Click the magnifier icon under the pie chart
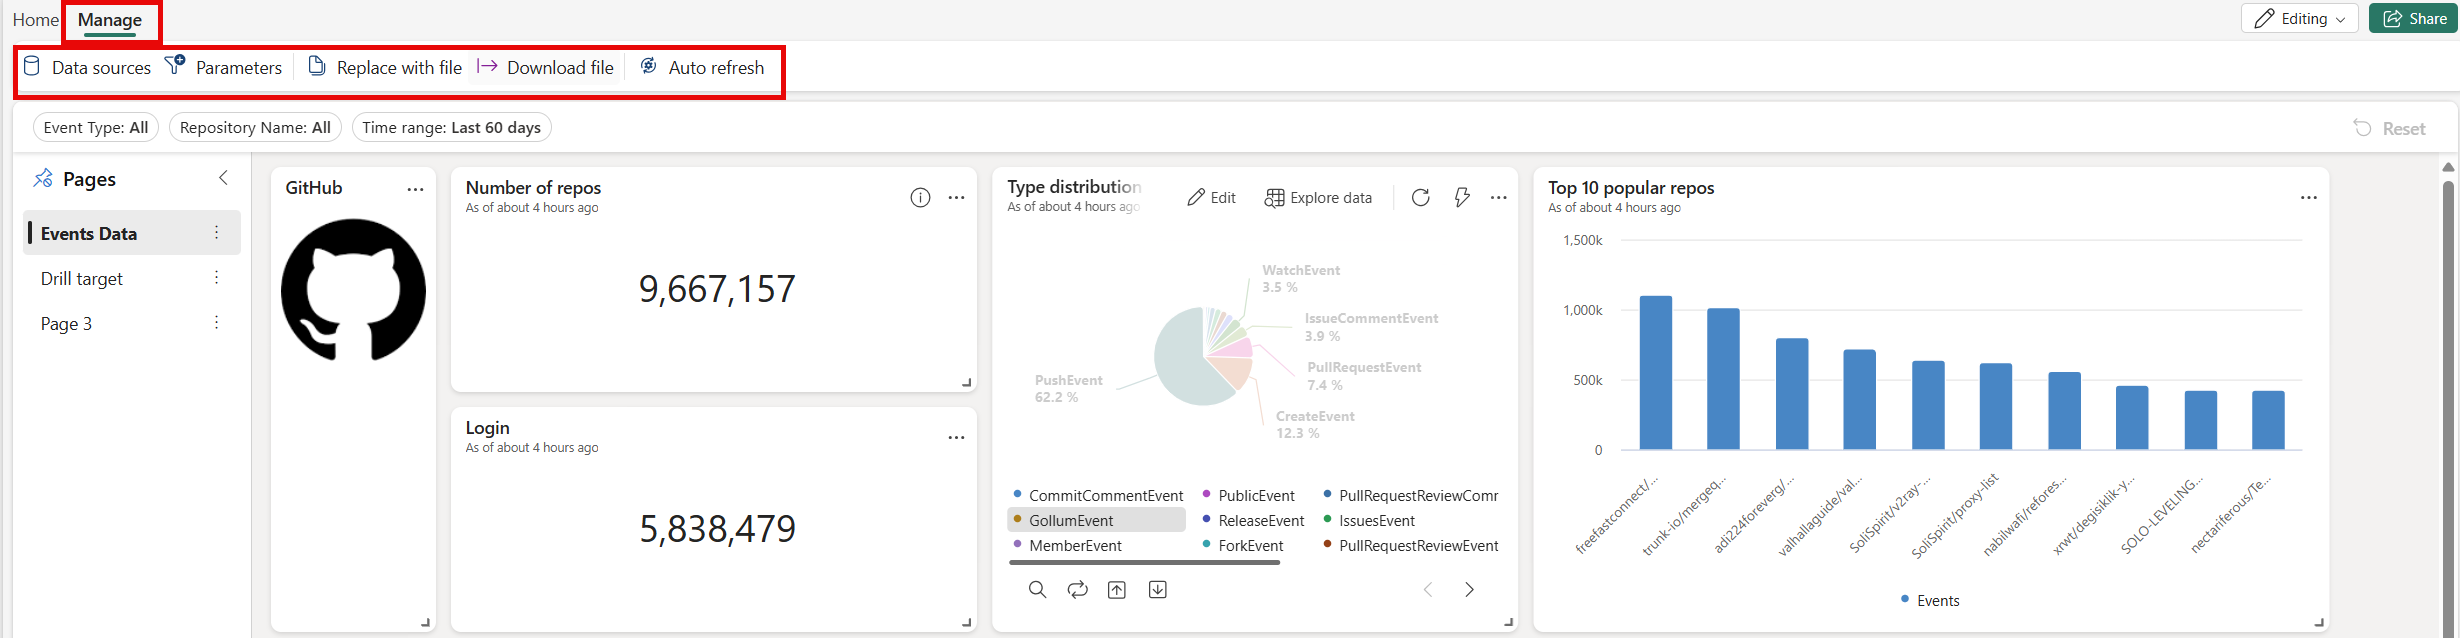 [x=1037, y=590]
